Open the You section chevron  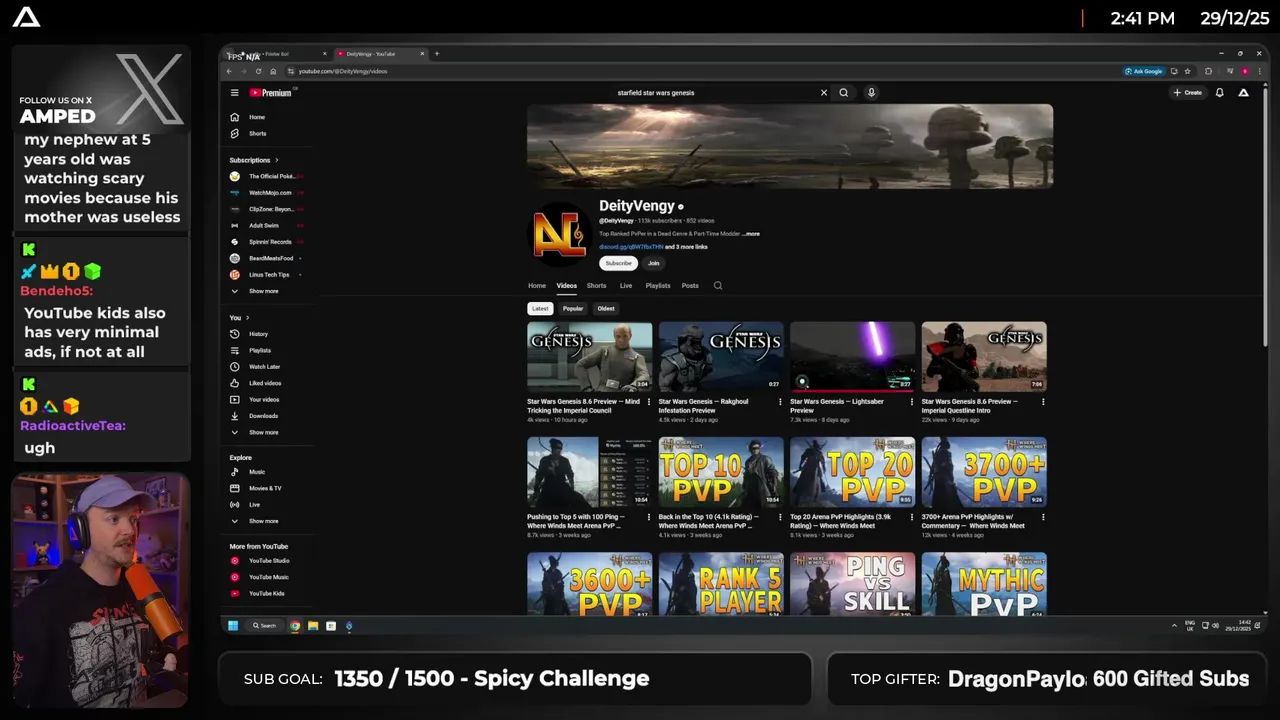coord(247,318)
